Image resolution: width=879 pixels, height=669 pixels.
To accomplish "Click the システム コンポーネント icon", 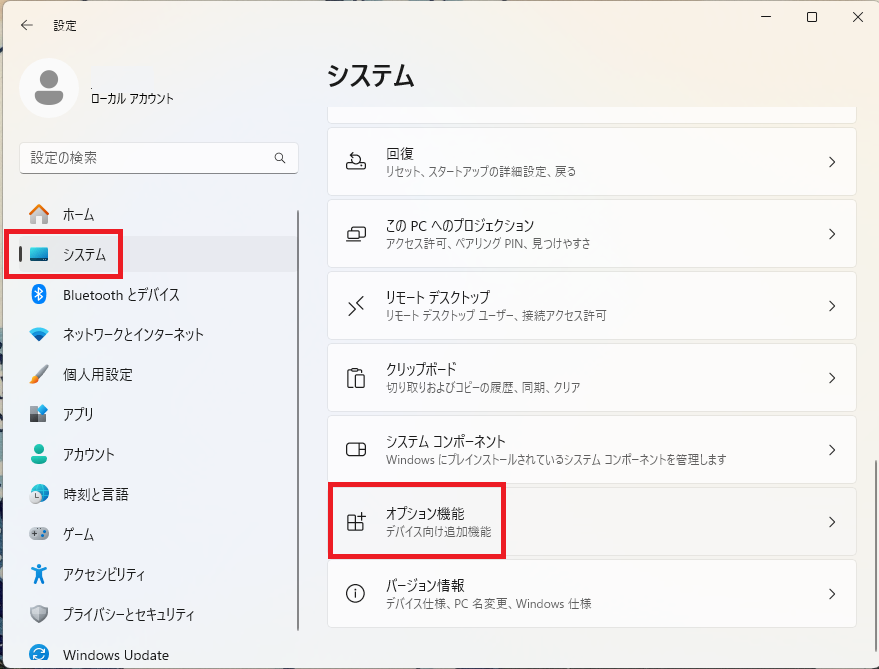I will click(x=355, y=450).
